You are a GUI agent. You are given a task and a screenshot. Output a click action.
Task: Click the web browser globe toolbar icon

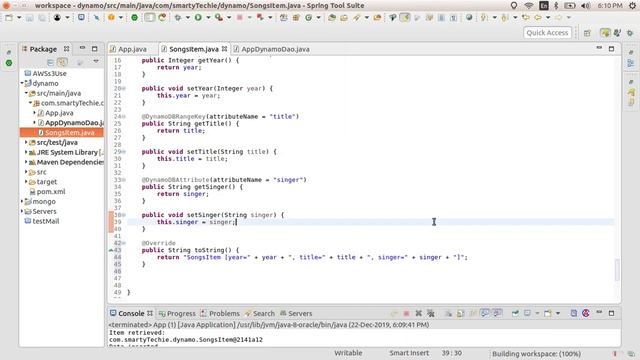click(x=469, y=18)
